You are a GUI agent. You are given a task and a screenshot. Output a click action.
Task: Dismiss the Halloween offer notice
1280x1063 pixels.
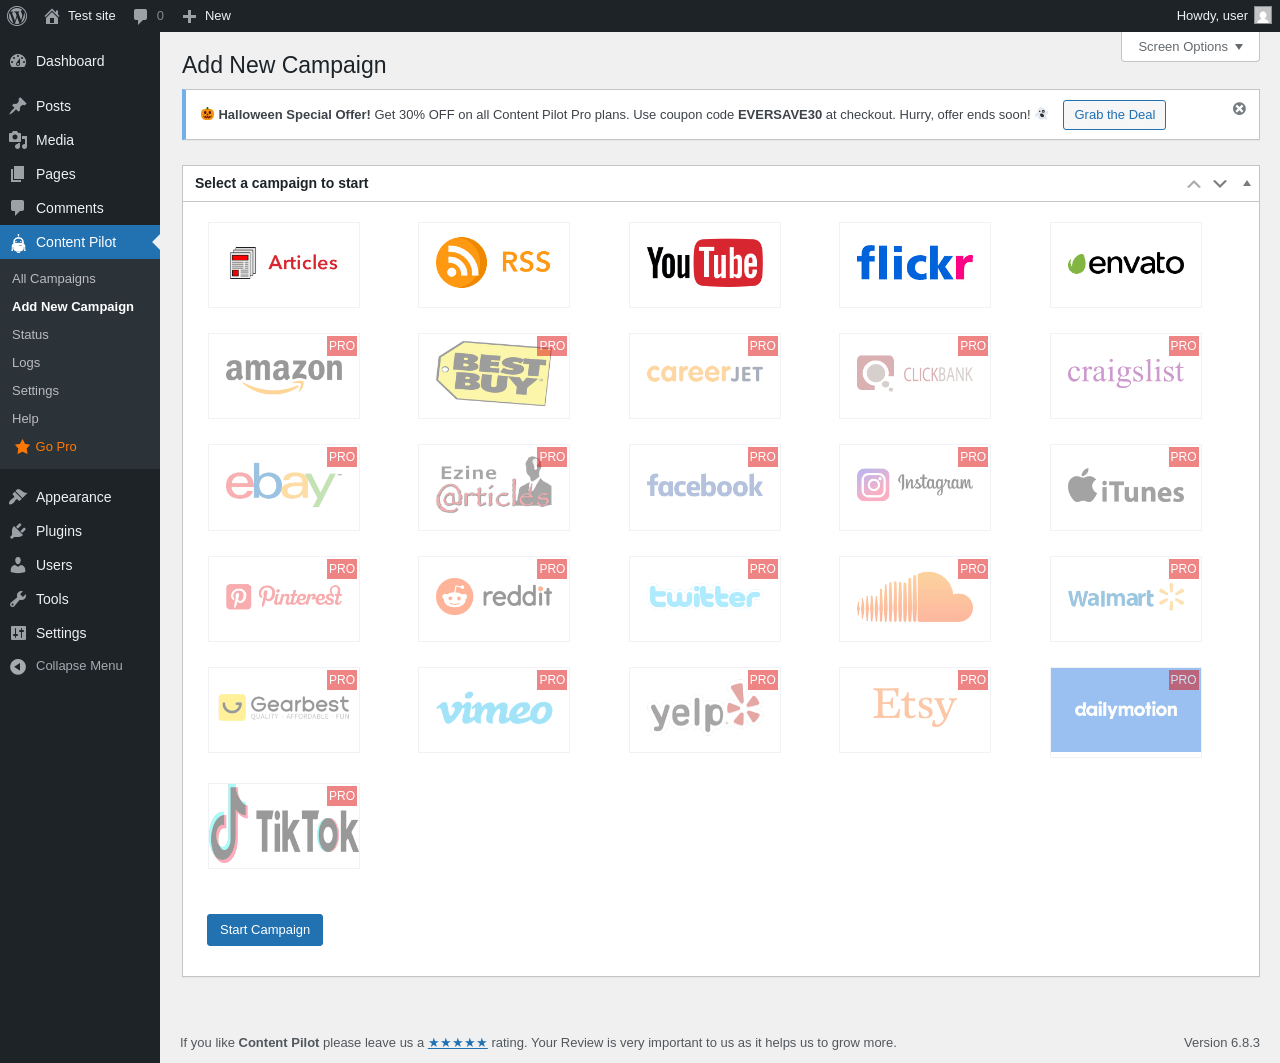click(1239, 108)
